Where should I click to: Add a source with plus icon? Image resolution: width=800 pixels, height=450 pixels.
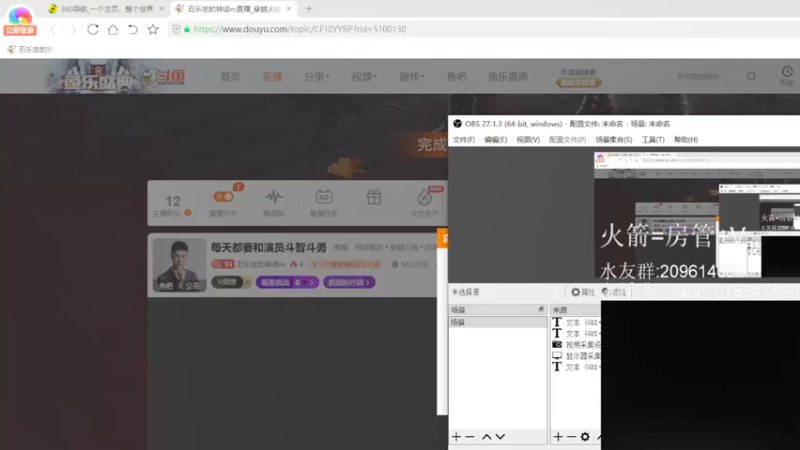click(x=558, y=437)
